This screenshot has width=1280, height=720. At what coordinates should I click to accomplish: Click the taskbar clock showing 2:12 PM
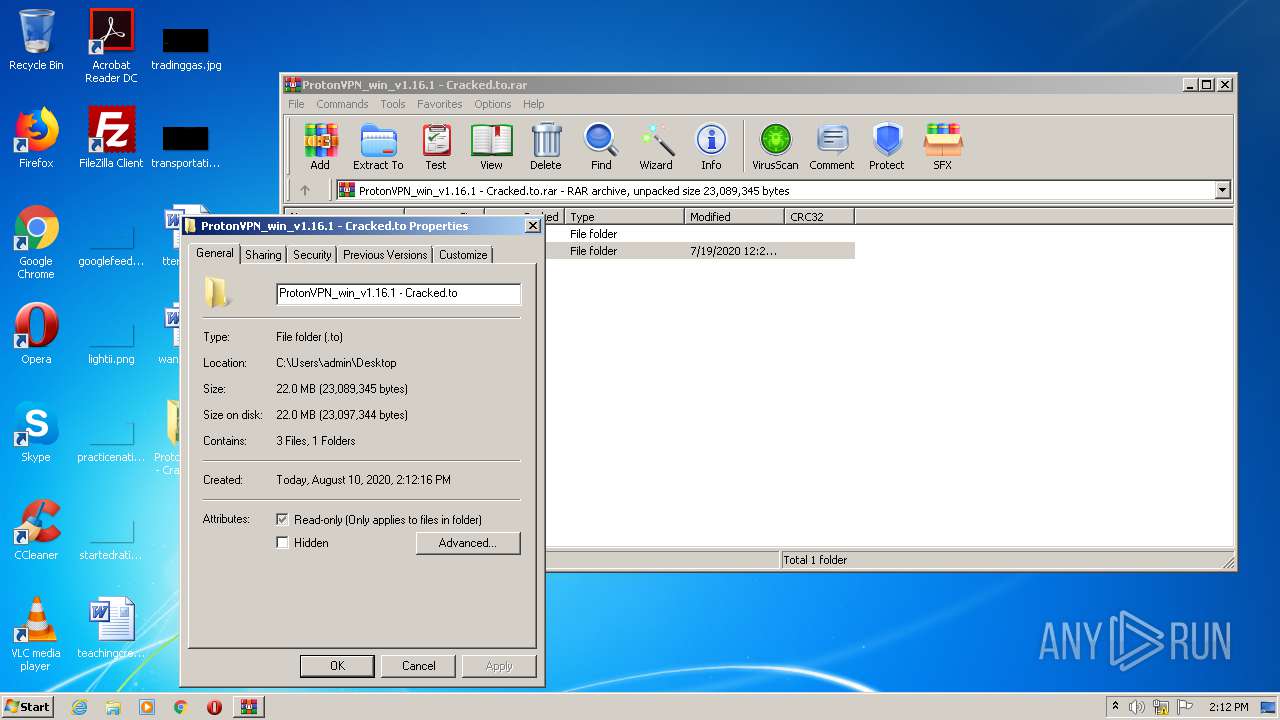tap(1228, 707)
